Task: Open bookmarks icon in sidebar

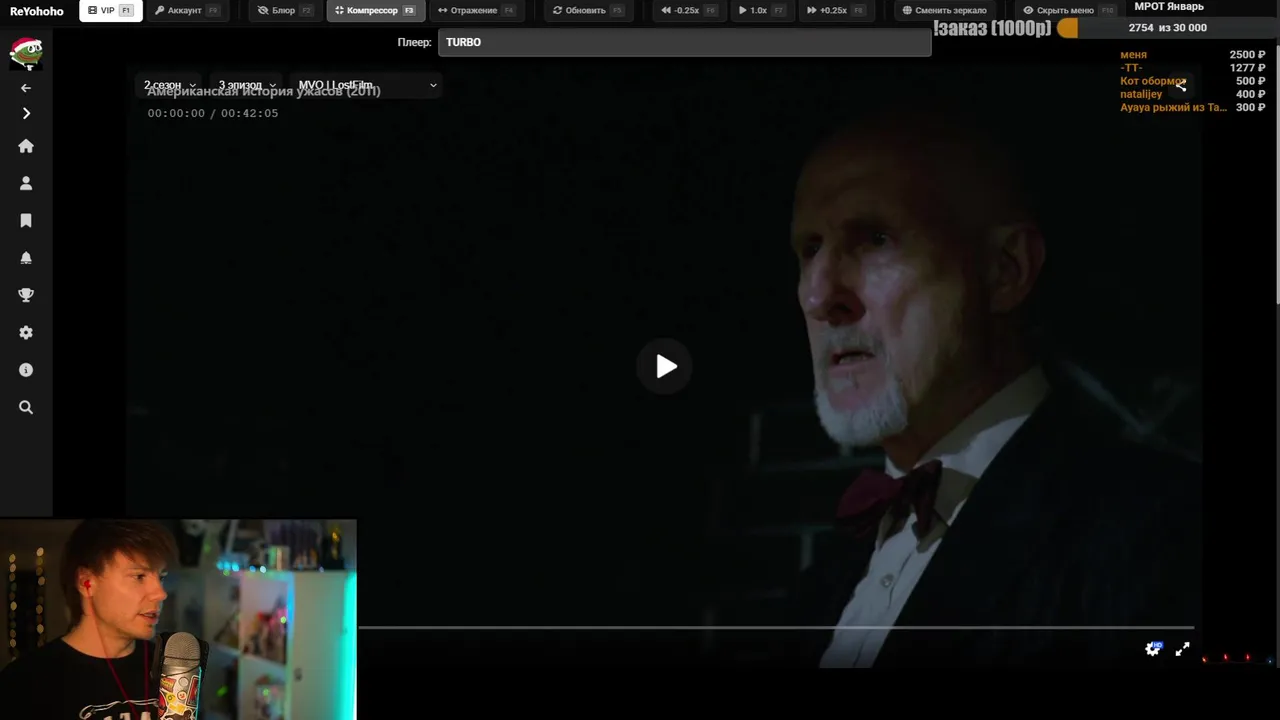Action: point(26,220)
